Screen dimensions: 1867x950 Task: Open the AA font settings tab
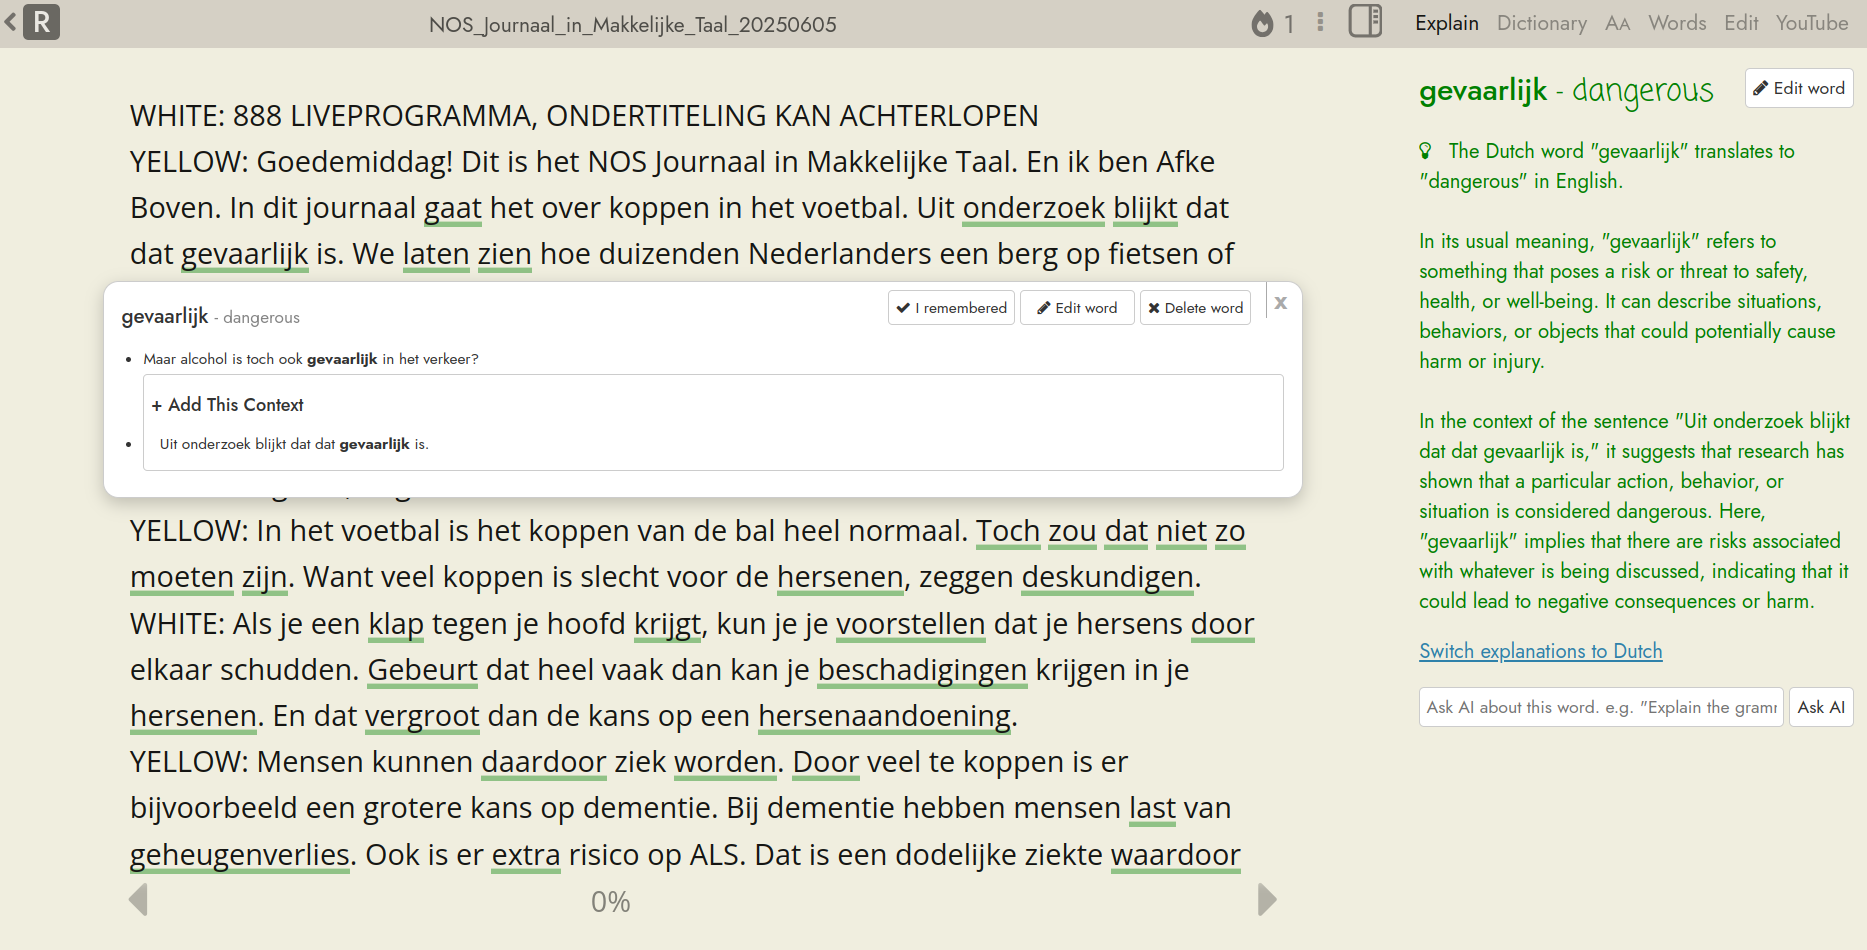1617,23
